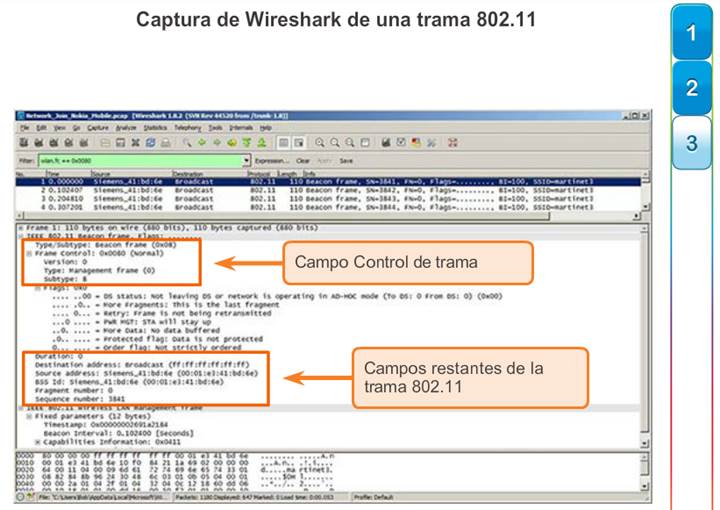
Task: Open the filter history dropdown arrow
Action: pos(247,161)
